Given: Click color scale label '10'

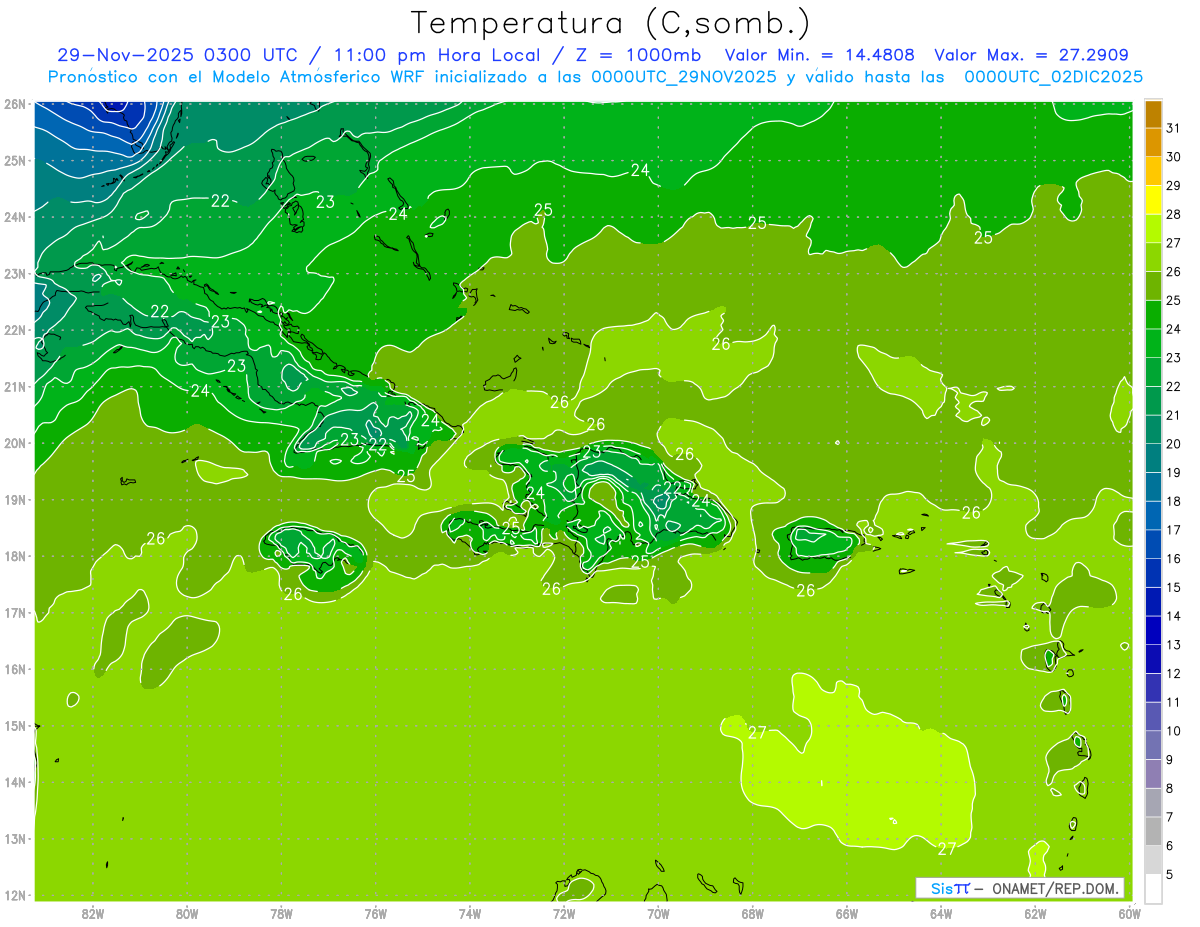Looking at the screenshot, I should coord(1173,731).
